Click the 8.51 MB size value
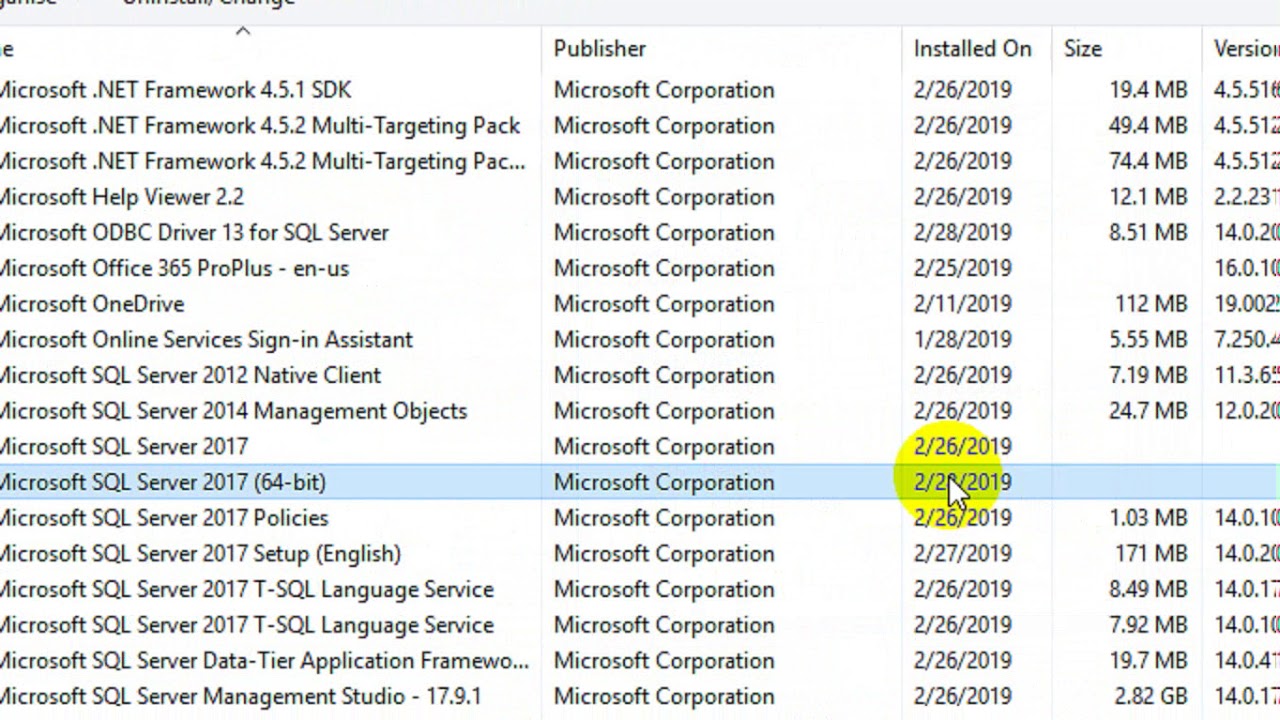Viewport: 1280px width, 720px height. coord(1148,233)
